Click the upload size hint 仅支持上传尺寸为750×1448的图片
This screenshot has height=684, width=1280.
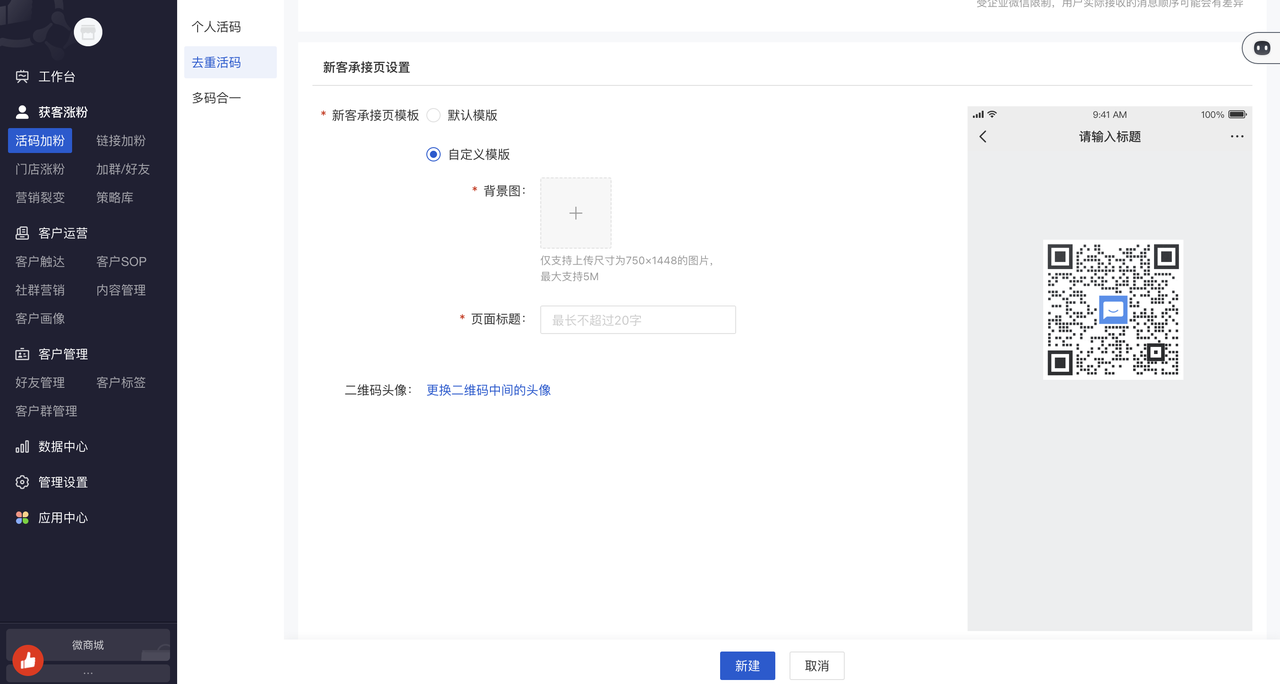point(627,260)
